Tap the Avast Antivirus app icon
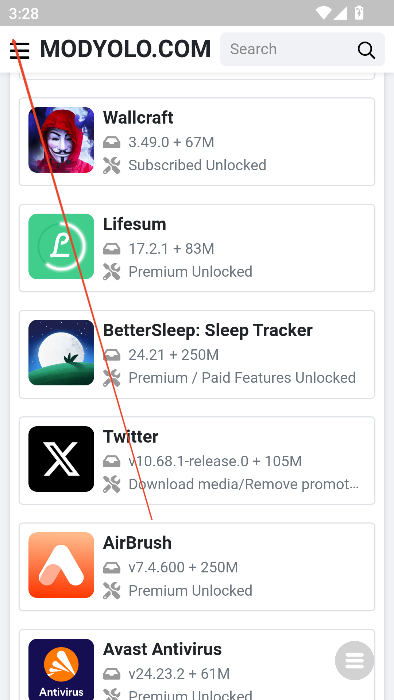Image resolution: width=394 pixels, height=700 pixels. (x=61, y=669)
